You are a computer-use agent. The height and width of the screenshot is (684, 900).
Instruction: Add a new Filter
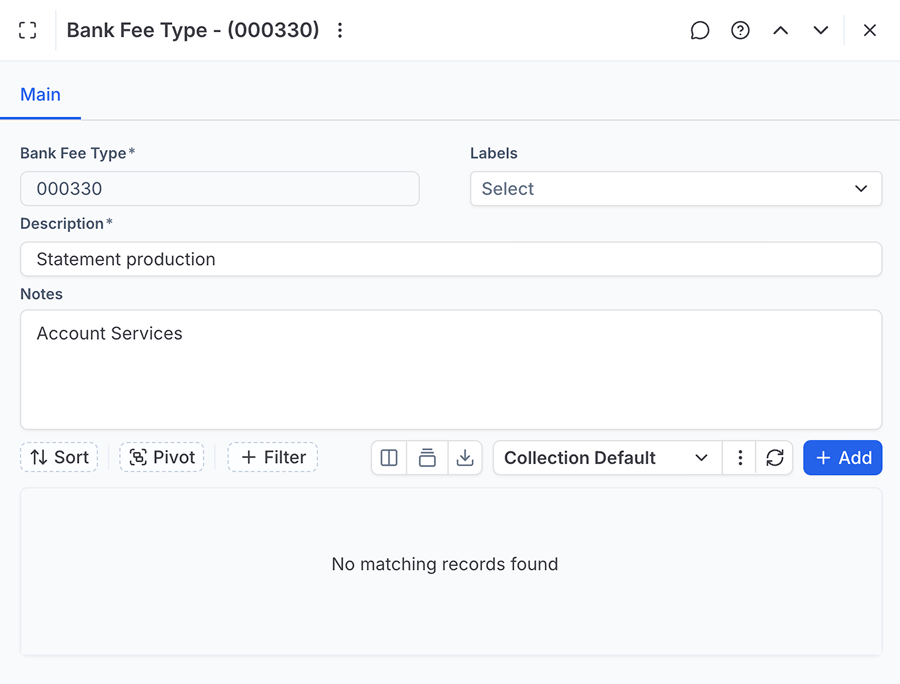273,457
